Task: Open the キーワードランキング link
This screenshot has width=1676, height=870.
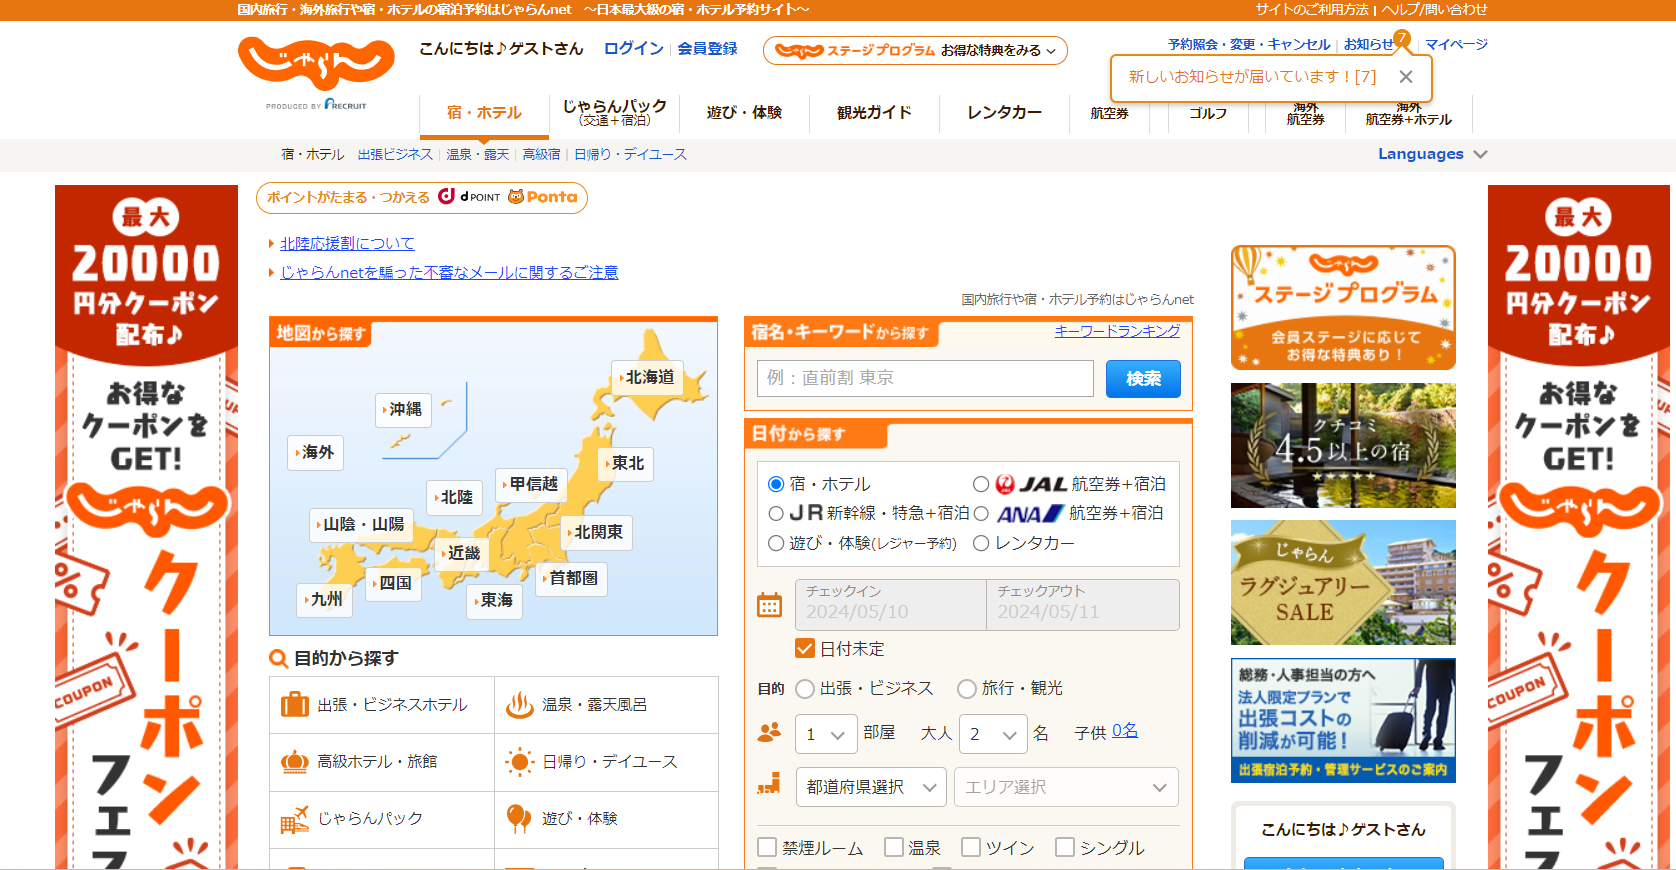Action: (x=1117, y=331)
